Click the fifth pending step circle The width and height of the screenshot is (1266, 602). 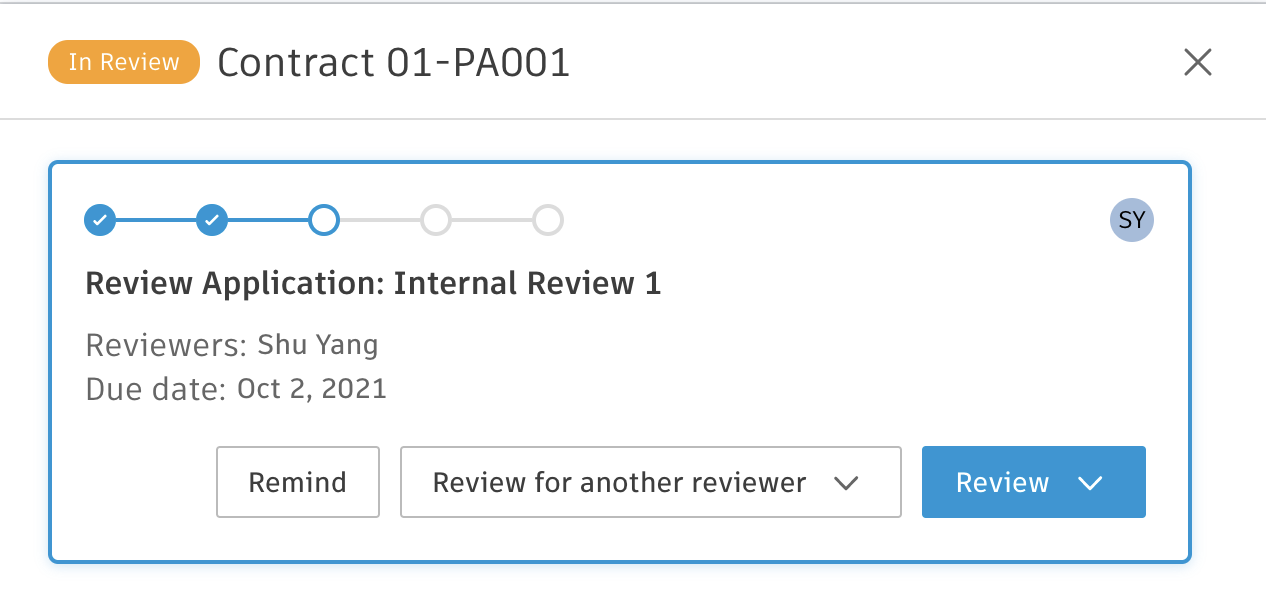point(548,220)
